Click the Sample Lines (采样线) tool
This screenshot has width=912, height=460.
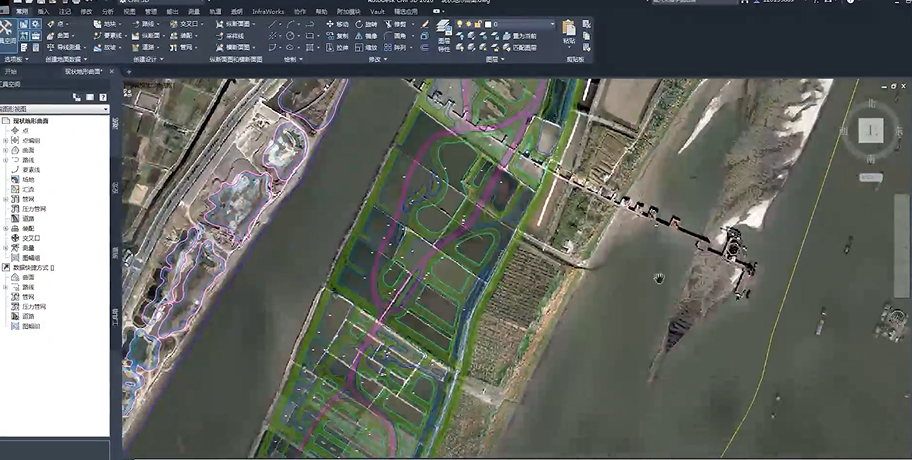coord(231,35)
